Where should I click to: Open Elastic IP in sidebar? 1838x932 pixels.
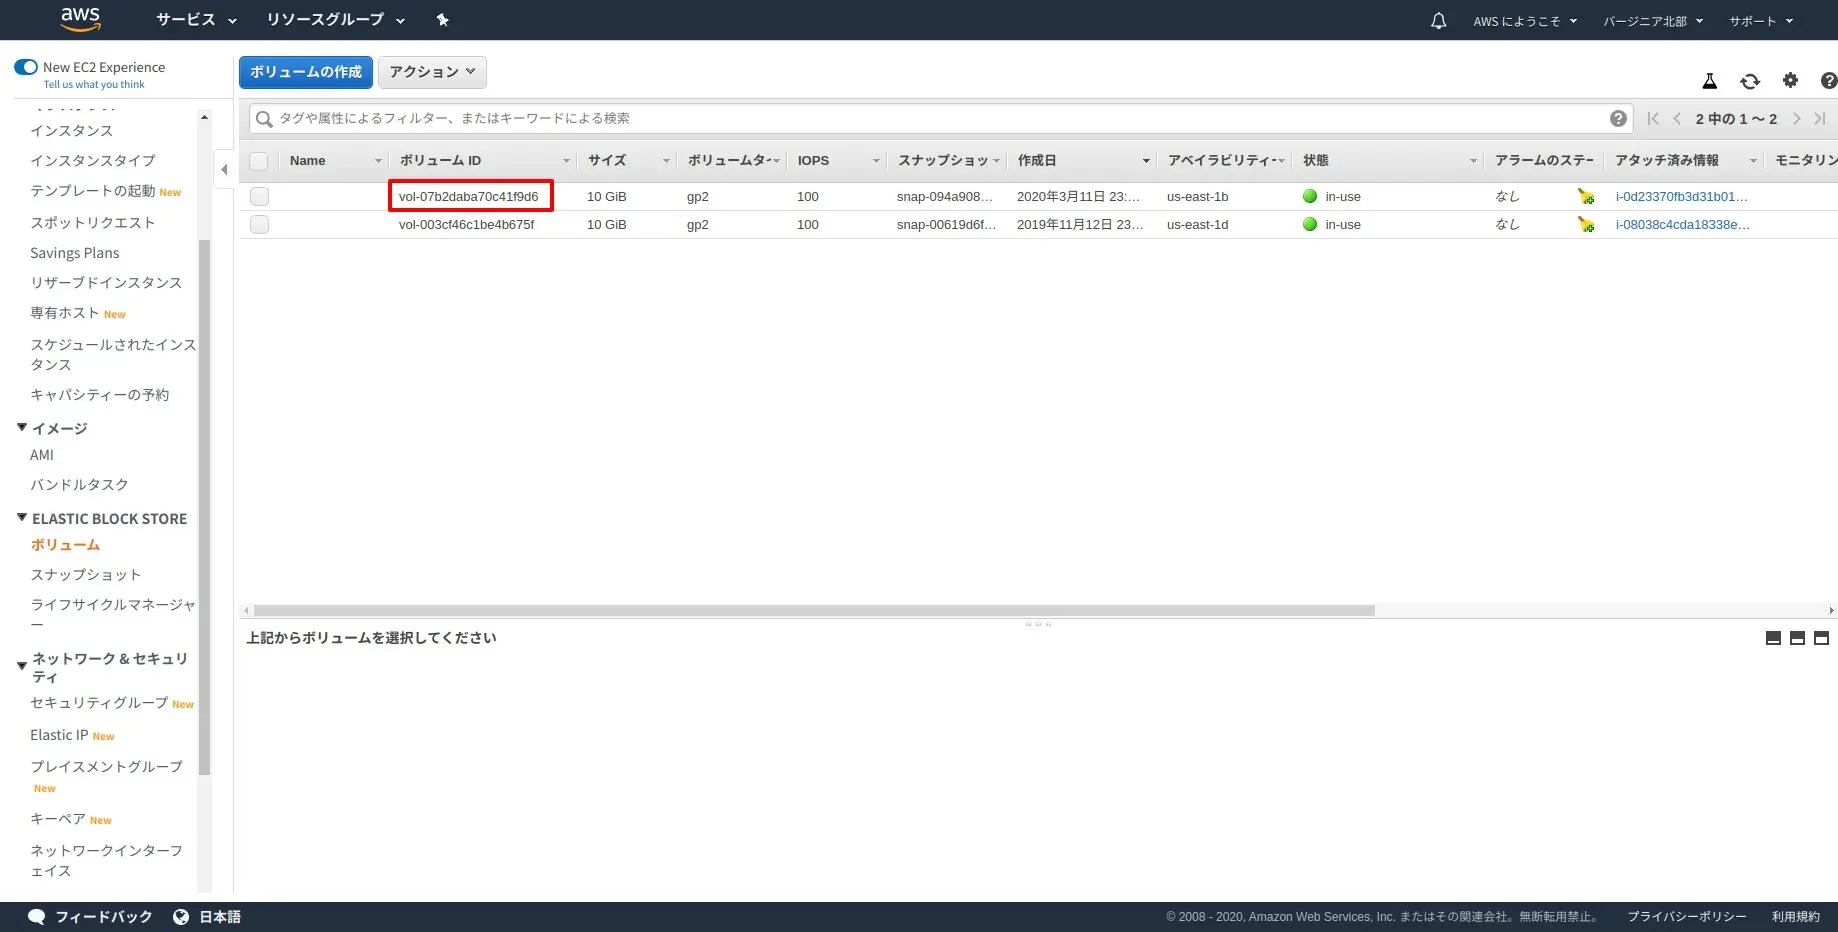point(59,735)
